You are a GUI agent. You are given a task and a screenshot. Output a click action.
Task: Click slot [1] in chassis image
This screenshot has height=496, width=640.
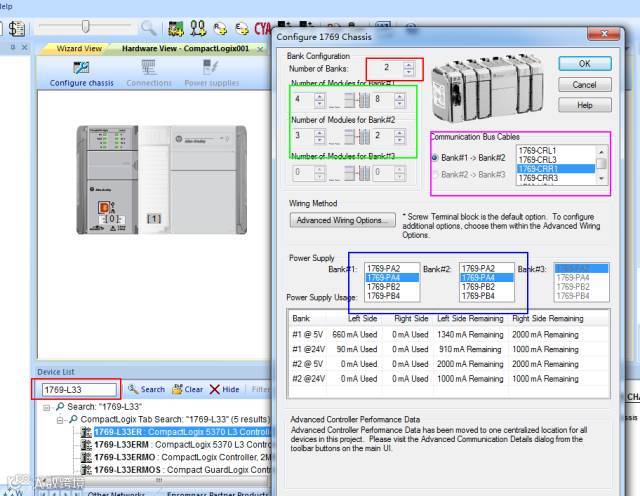pyautogui.click(x=154, y=219)
